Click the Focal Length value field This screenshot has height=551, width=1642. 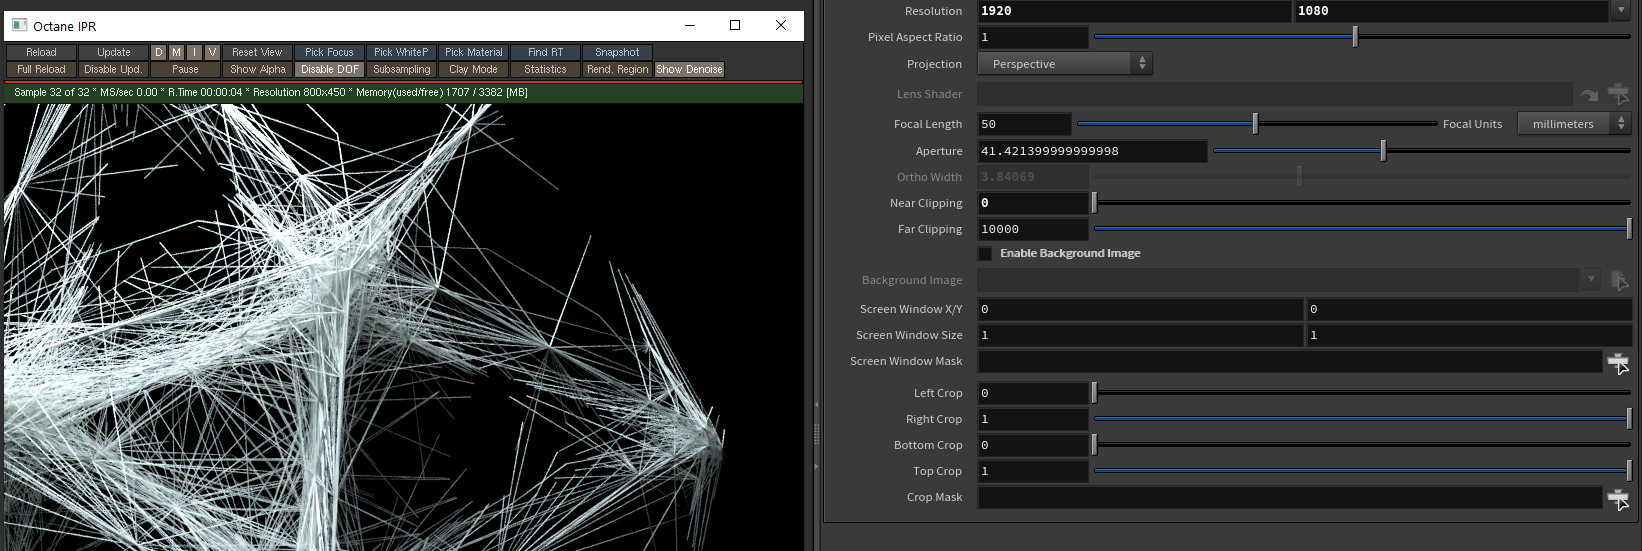[x=1024, y=124]
